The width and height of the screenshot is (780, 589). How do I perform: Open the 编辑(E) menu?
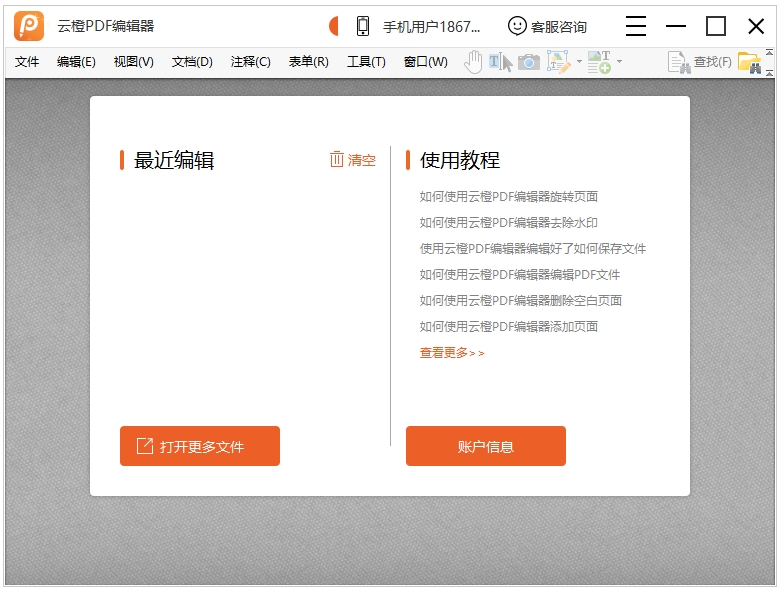(76, 62)
